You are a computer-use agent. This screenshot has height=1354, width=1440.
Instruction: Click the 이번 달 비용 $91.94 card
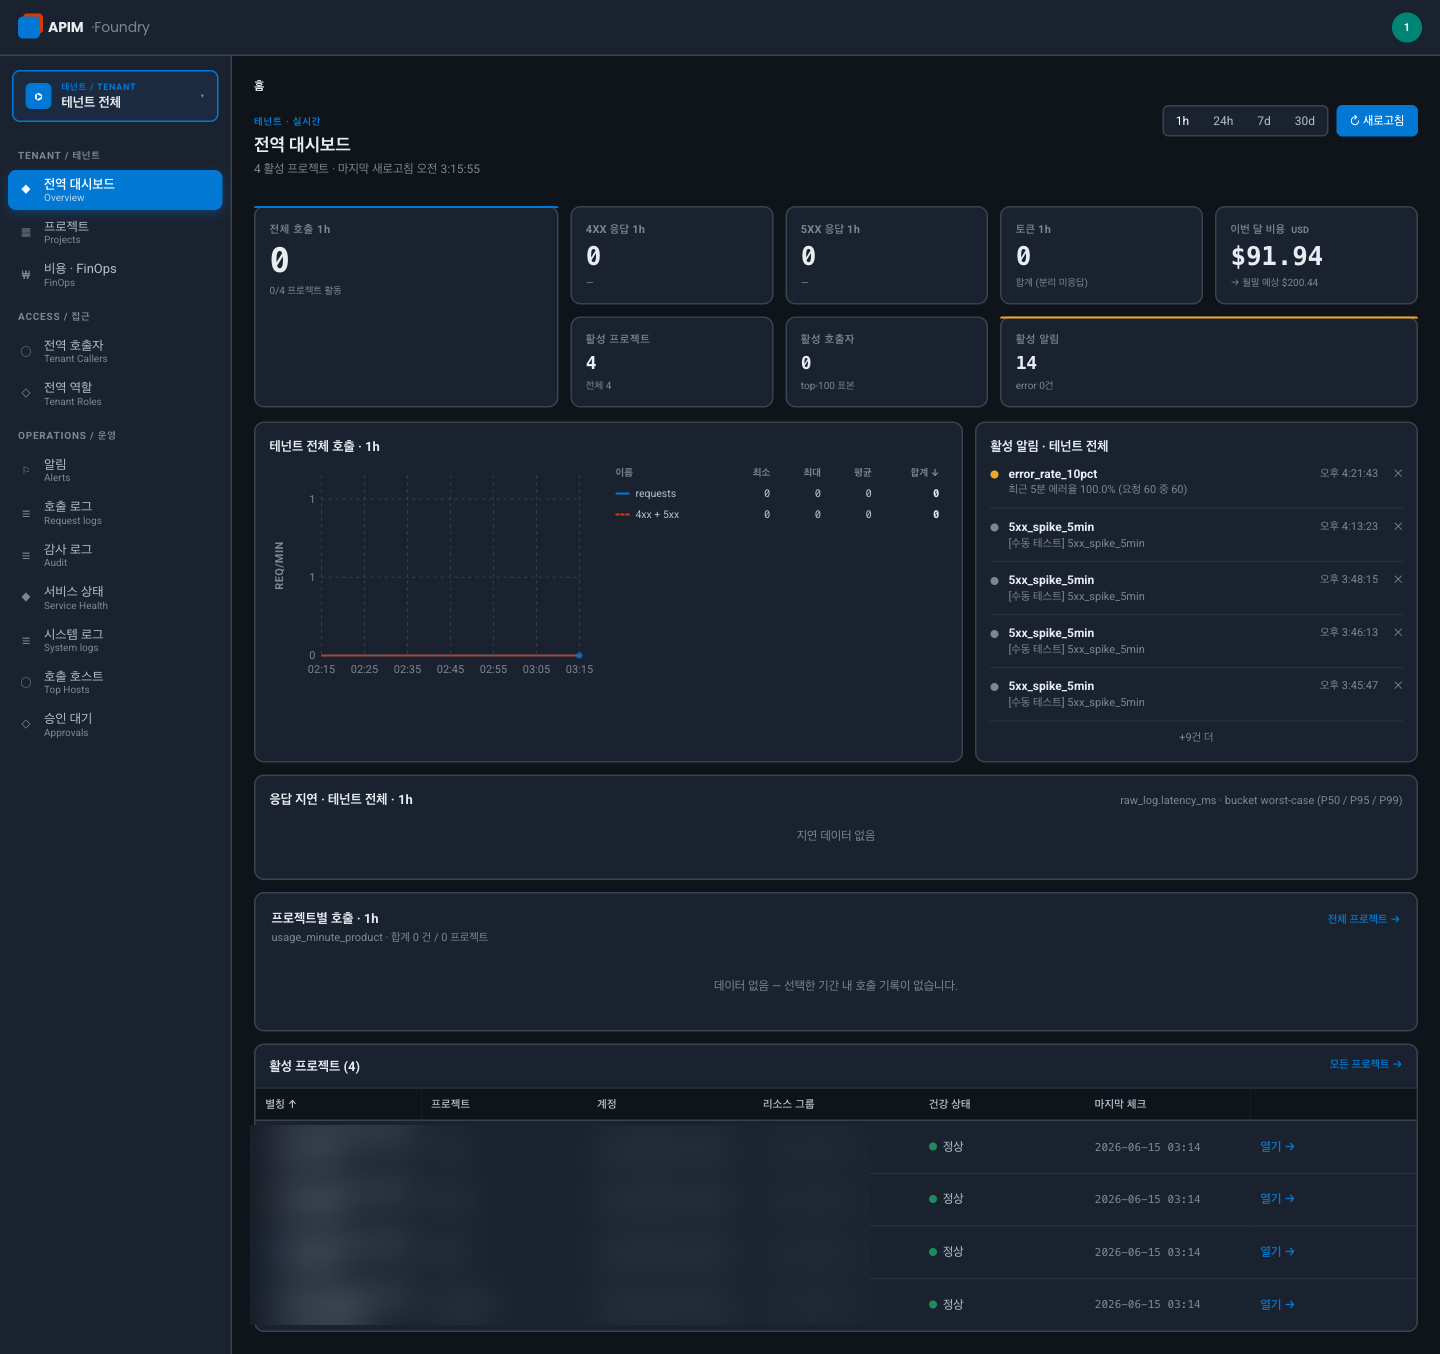(1316, 255)
